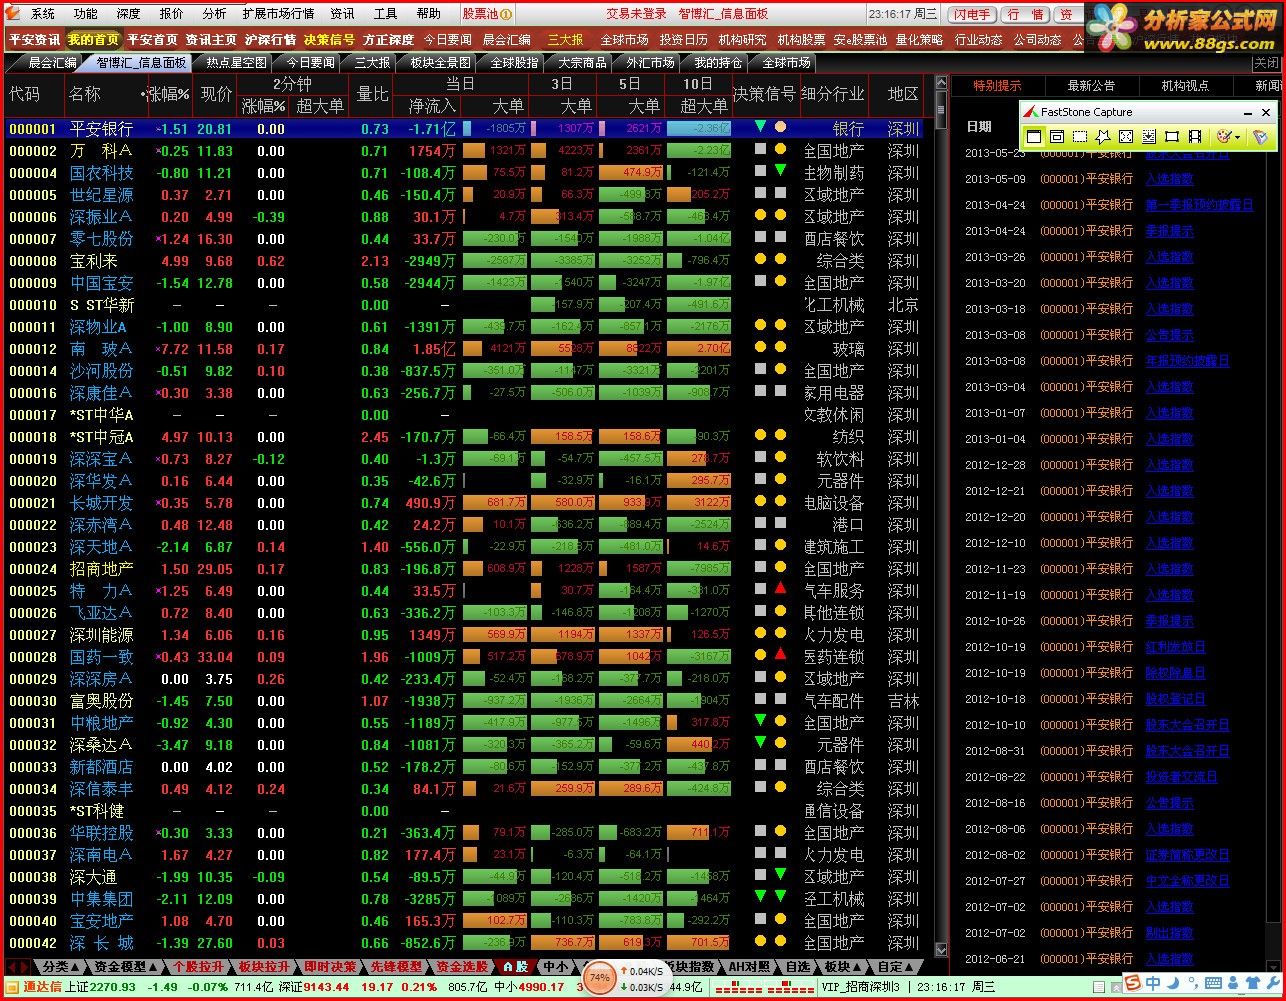Image resolution: width=1286 pixels, height=1001 pixels.
Task: Open 剔出指数 link dated 2012-07-02
Action: point(1169,933)
